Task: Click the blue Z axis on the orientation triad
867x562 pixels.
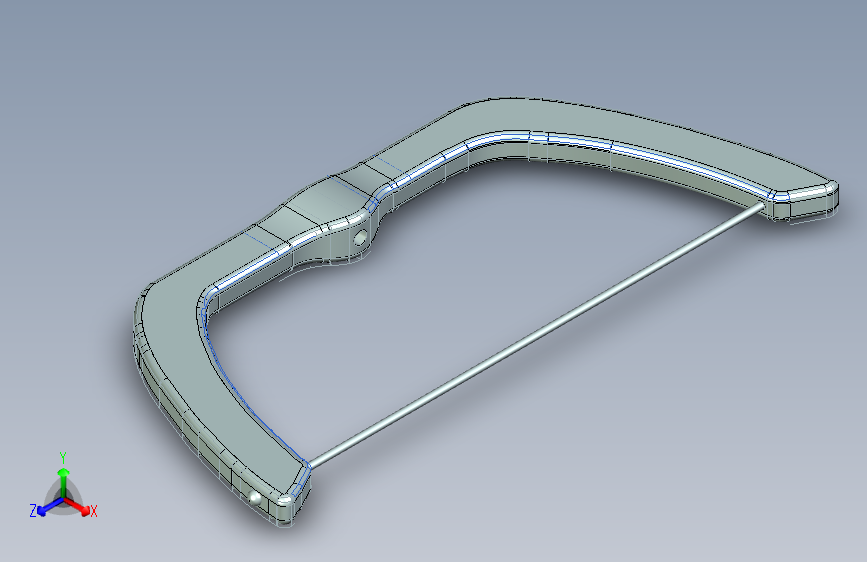Action: [50, 507]
